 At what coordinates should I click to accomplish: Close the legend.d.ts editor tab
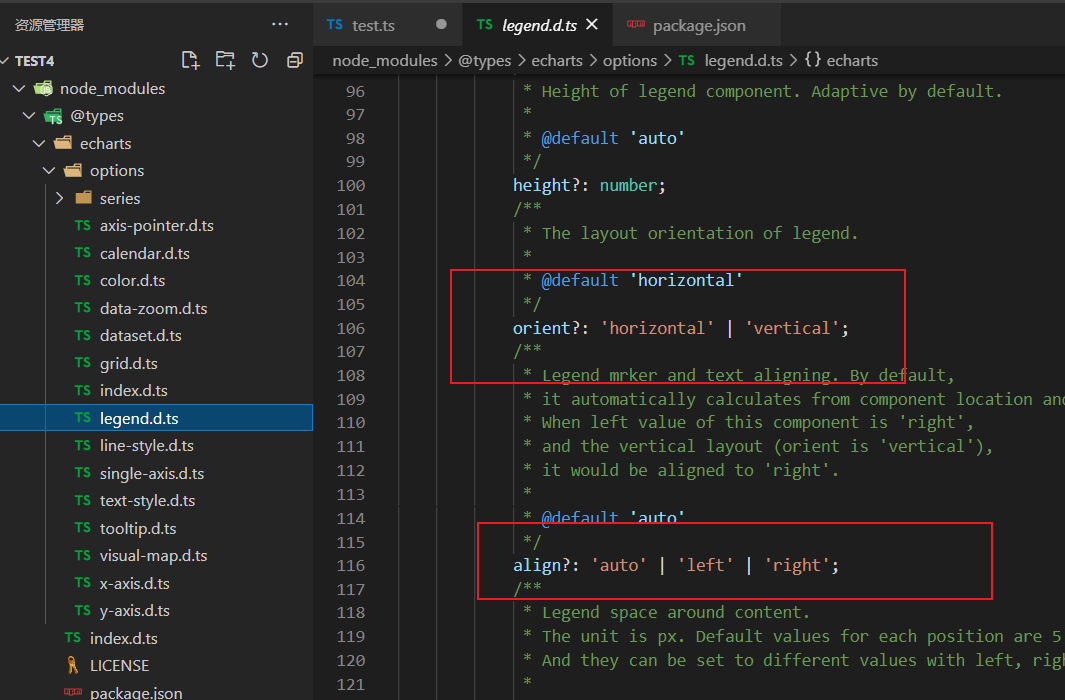pos(592,25)
